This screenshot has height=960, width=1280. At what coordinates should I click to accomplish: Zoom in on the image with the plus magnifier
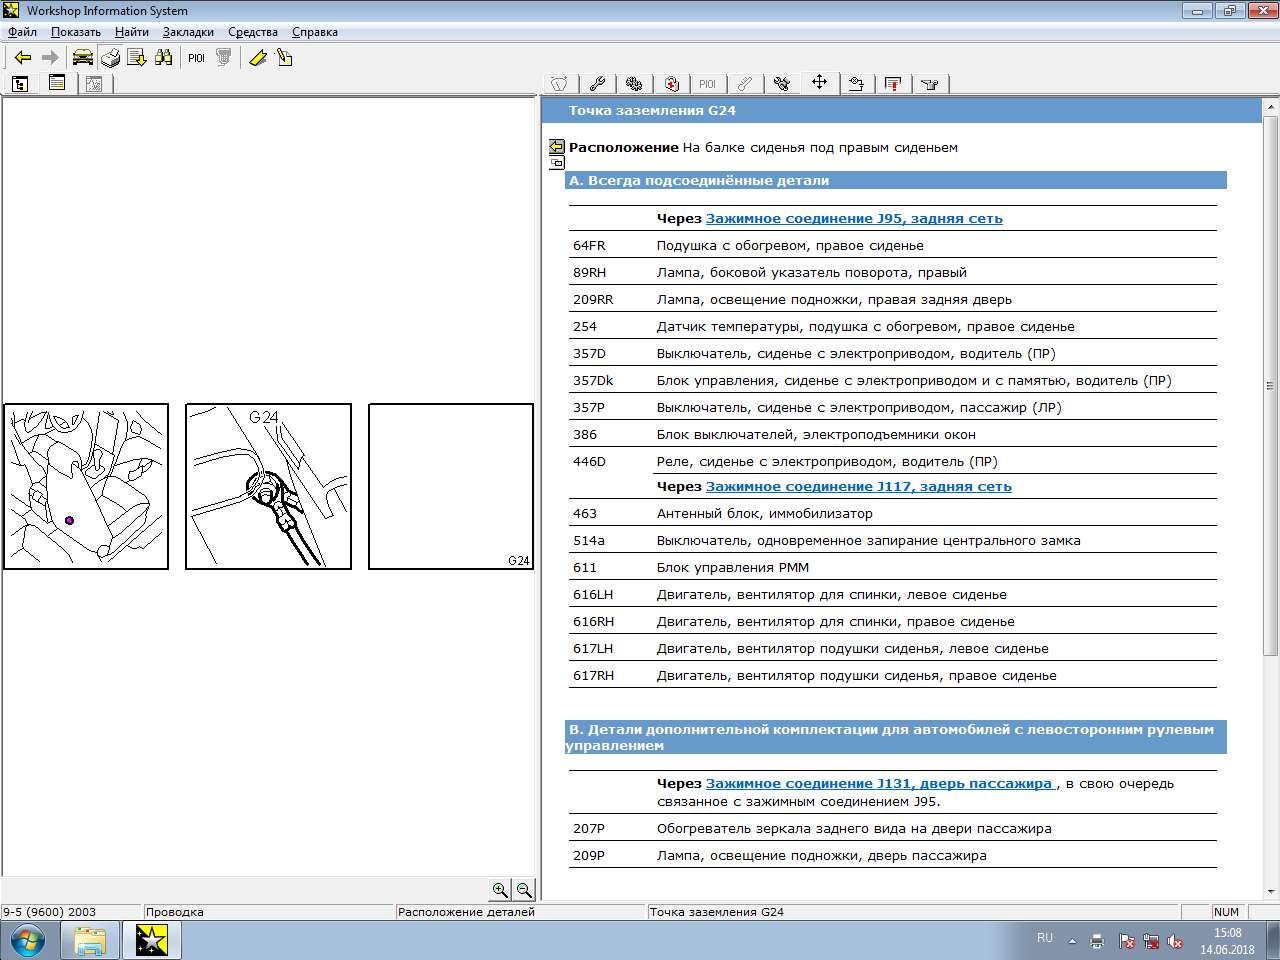pyautogui.click(x=500, y=890)
